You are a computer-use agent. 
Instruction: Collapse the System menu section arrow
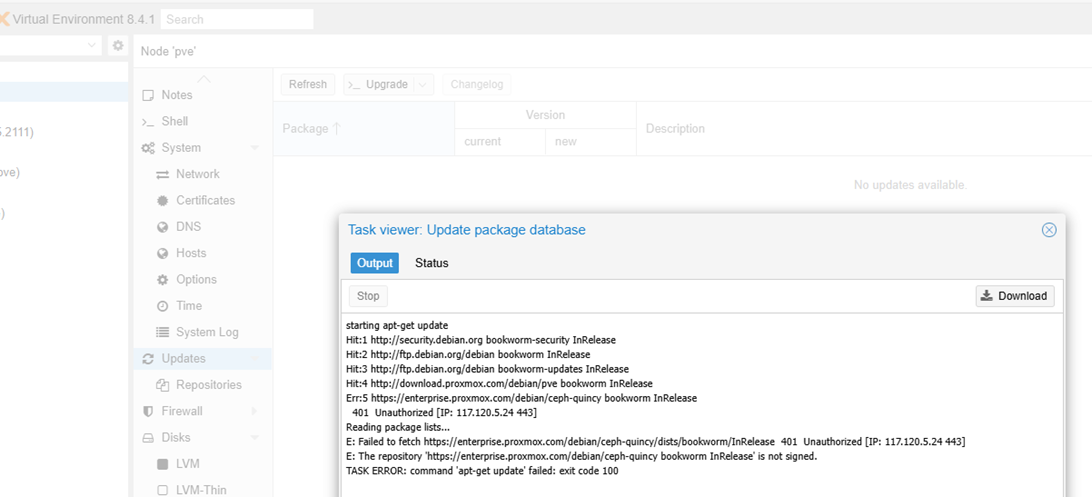254,148
